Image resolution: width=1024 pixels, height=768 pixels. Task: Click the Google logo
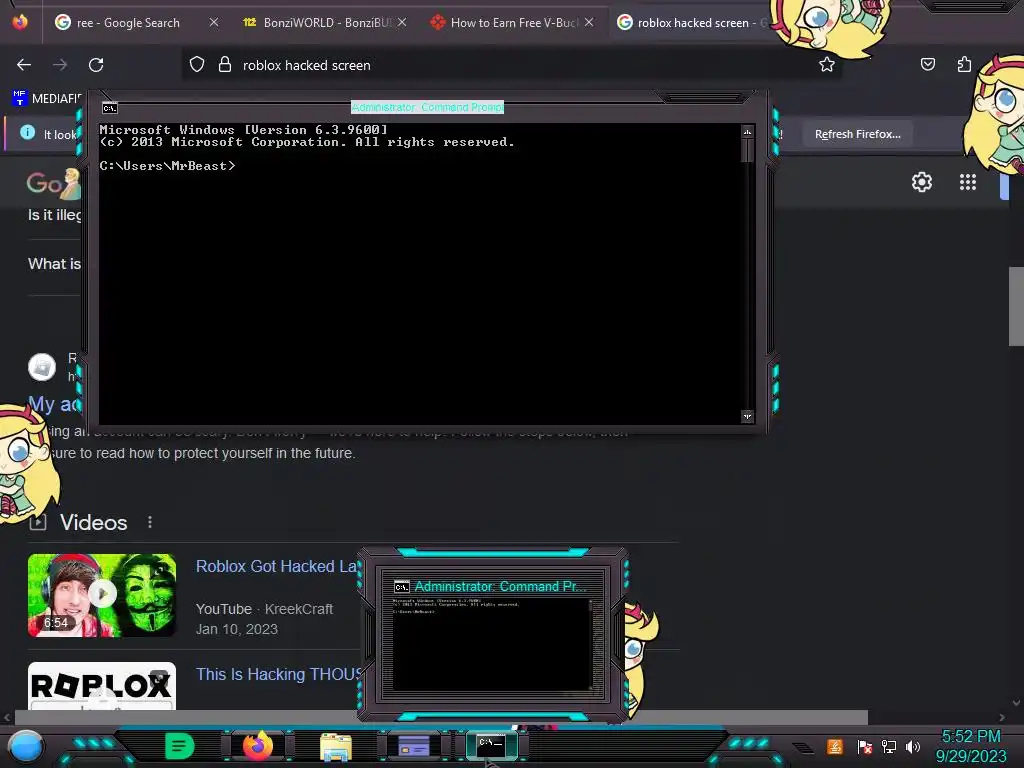(52, 184)
